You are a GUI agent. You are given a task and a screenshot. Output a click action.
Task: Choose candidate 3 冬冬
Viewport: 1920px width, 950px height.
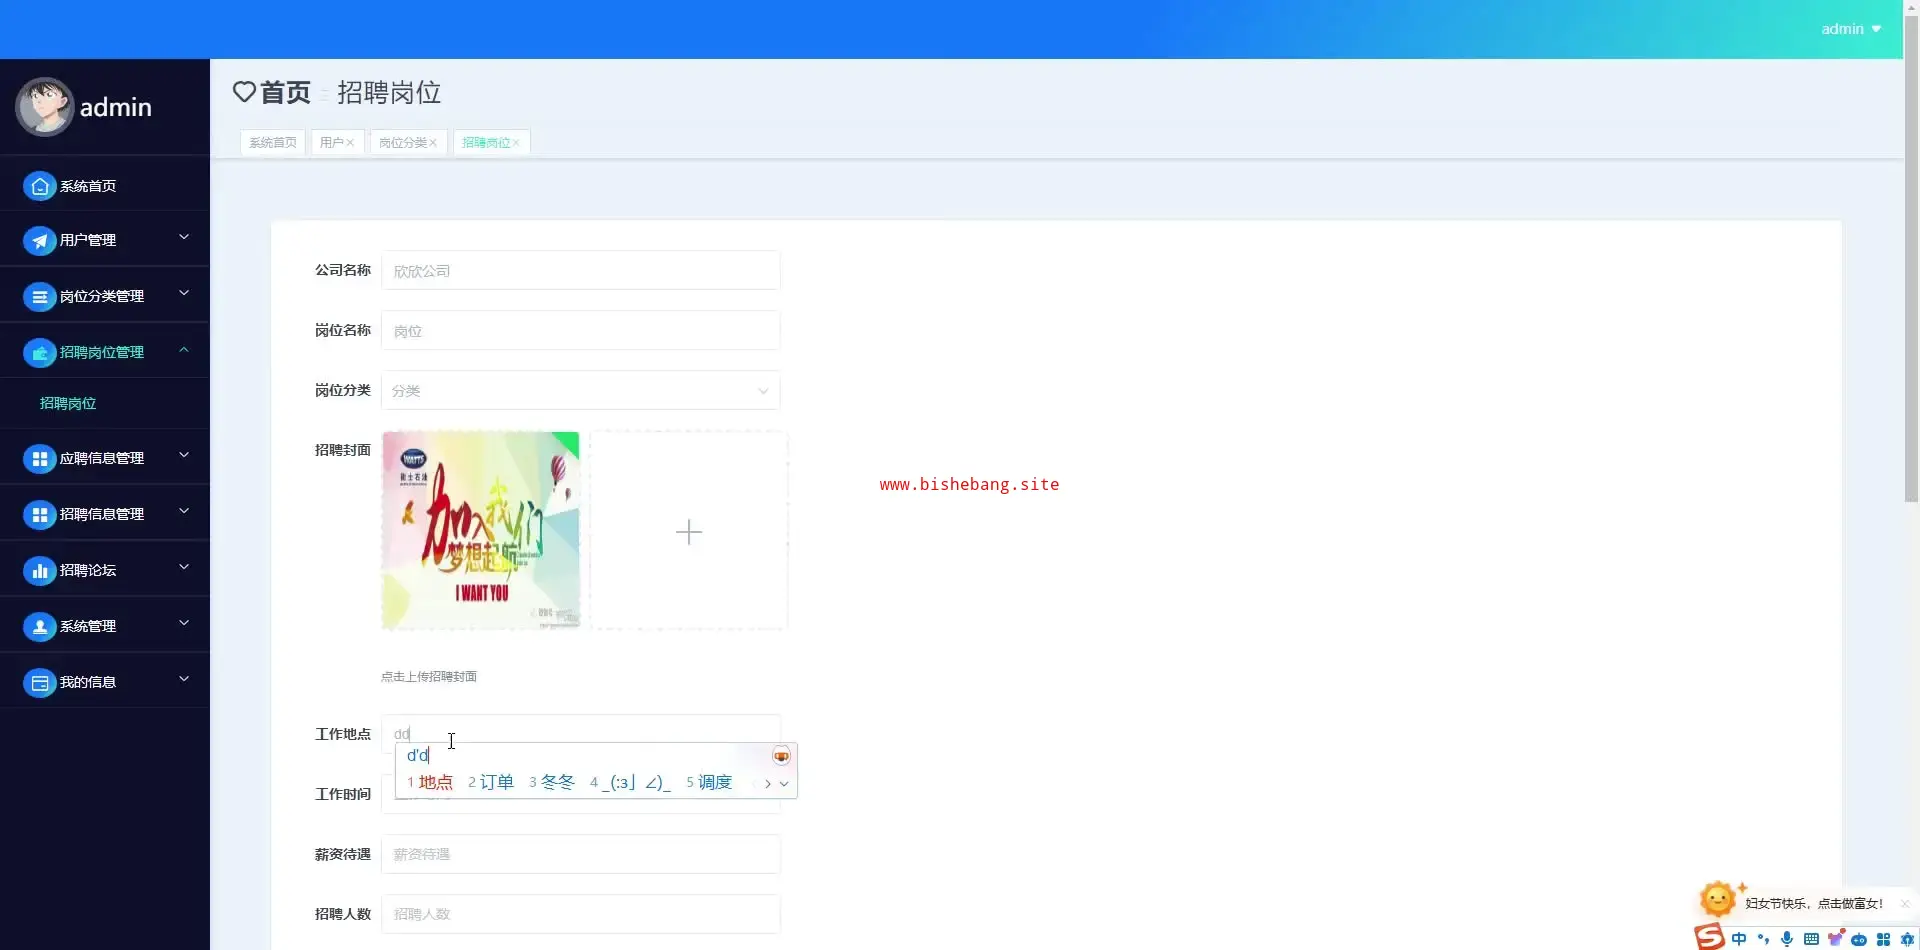[x=552, y=782]
